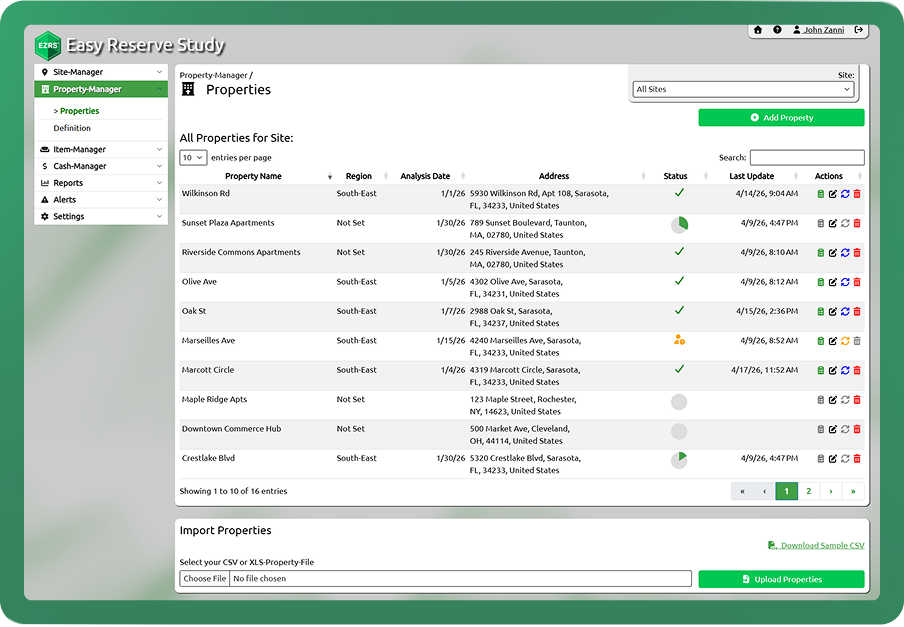Edit the Sunset Plaza Apartments row
904x627 pixels.
click(833, 224)
